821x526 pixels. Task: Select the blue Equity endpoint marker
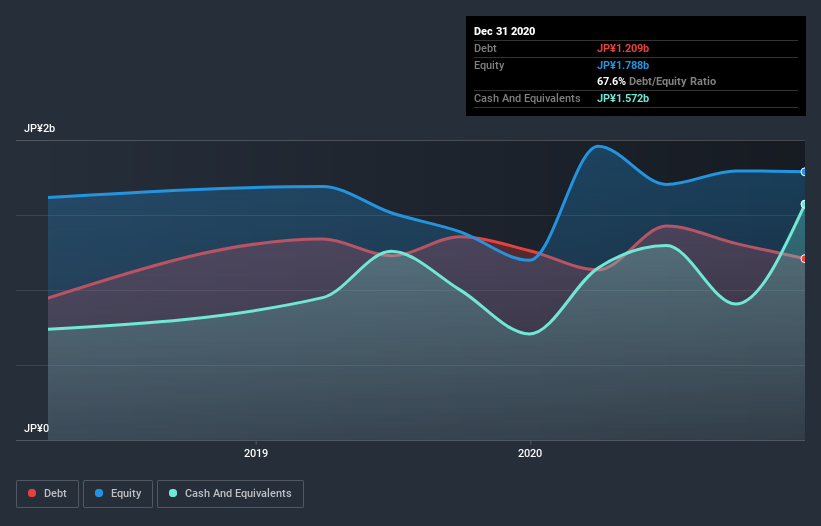point(804,172)
